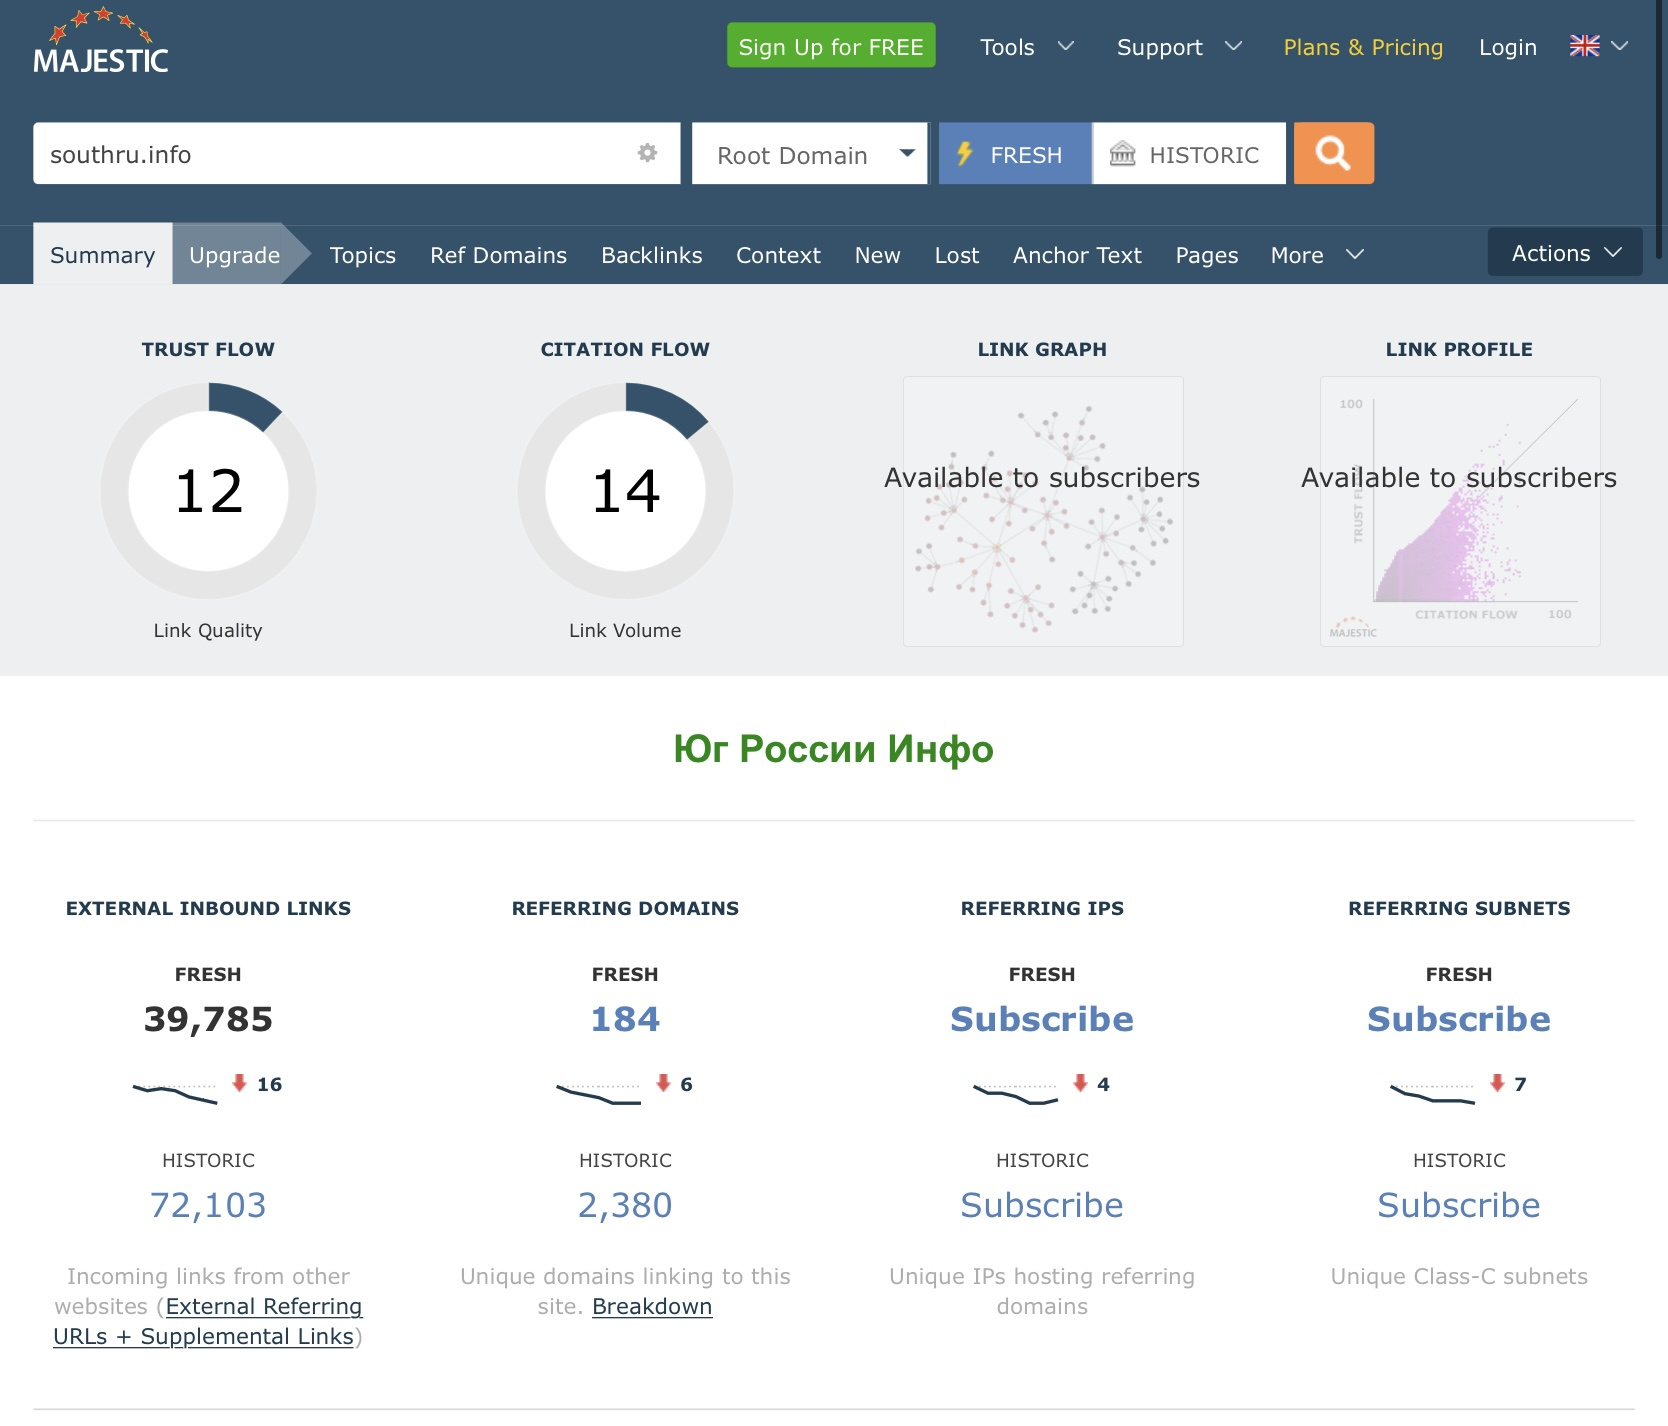1668x1426 pixels.
Task: Switch to the Context tab
Action: 778,255
